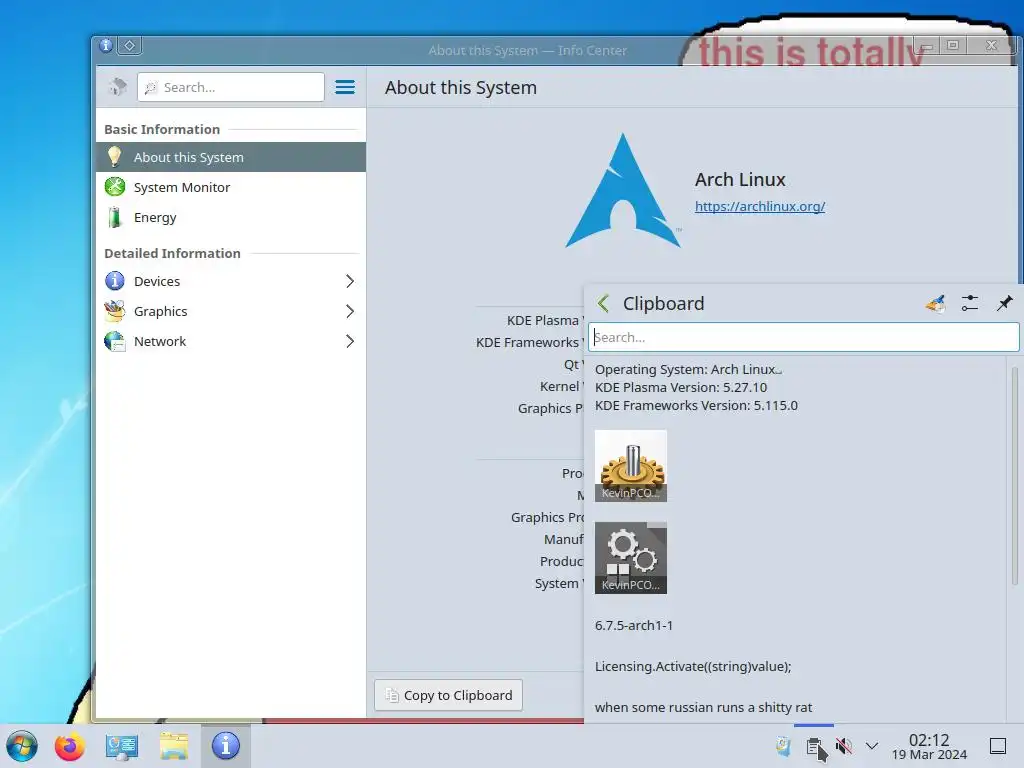Click the clipboard tray icon
Viewport: 1024px width, 768px height.
[x=814, y=746]
